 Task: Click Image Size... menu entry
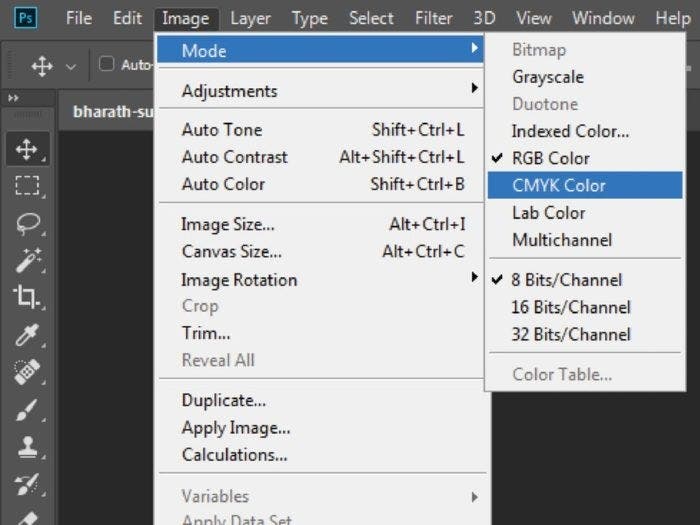[228, 225]
